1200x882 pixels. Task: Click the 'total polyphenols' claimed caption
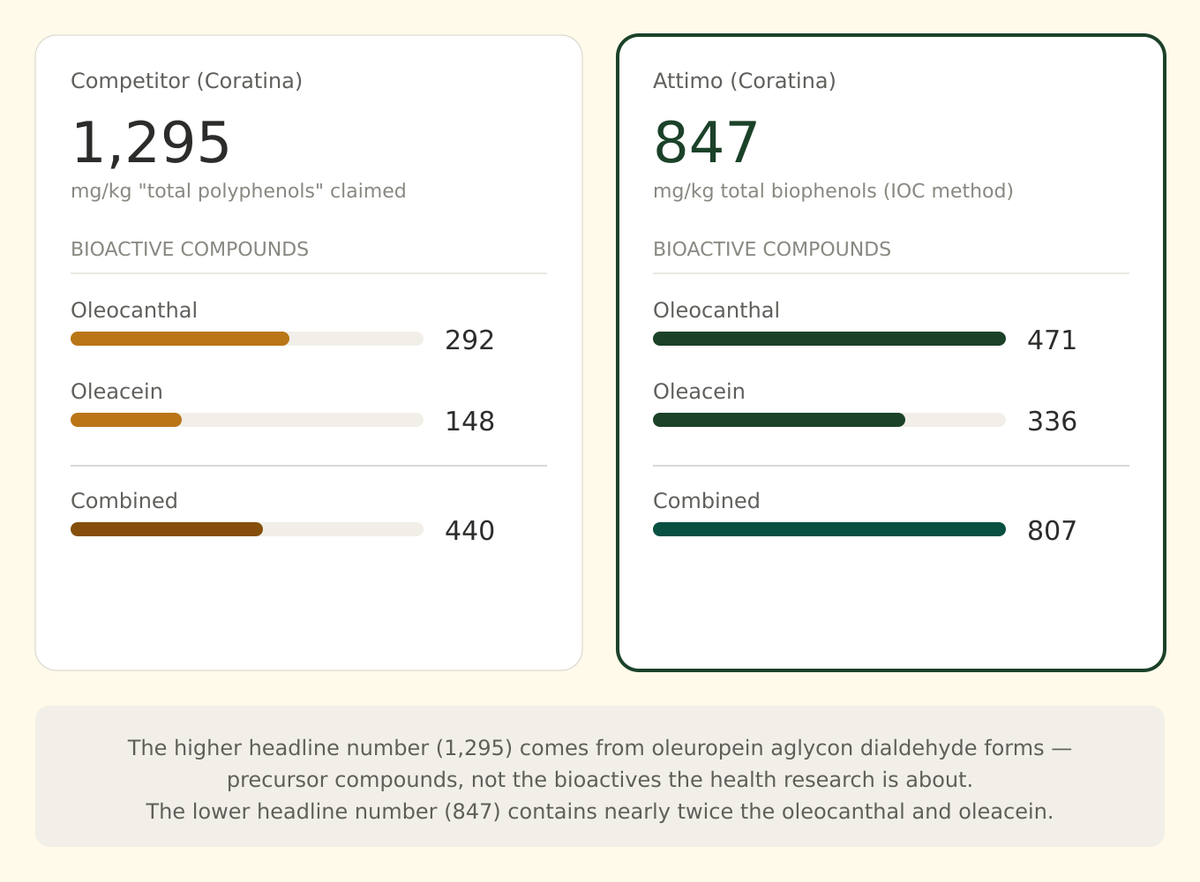[x=238, y=191]
